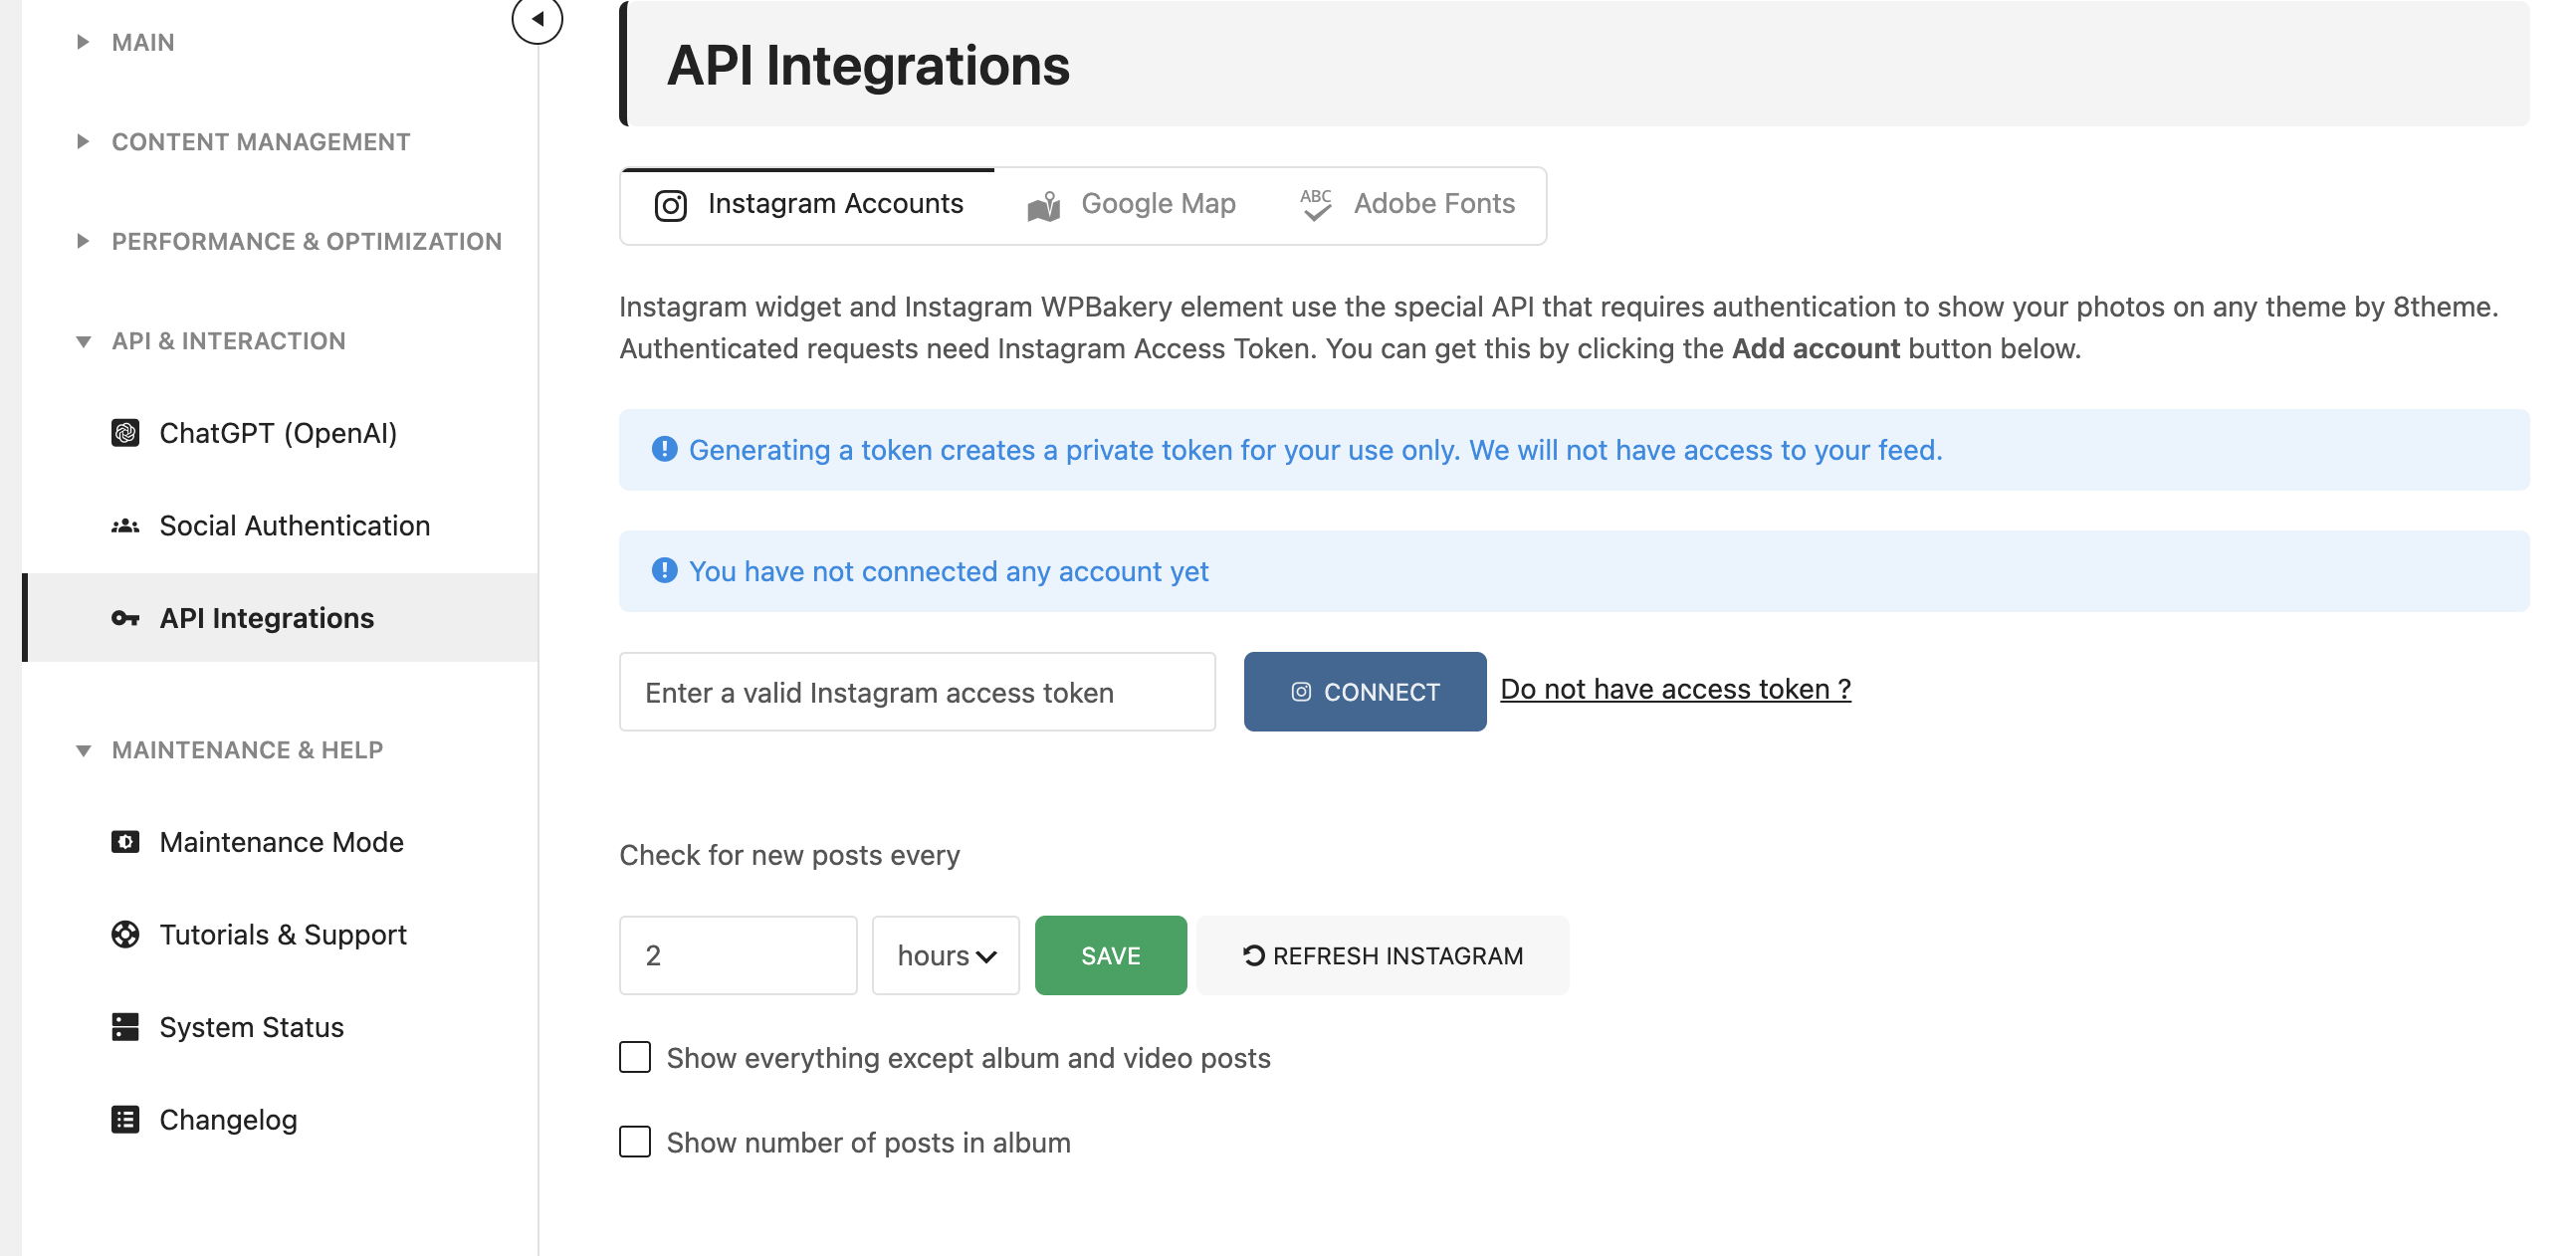Focus the Instagram access token field

pos(917,692)
